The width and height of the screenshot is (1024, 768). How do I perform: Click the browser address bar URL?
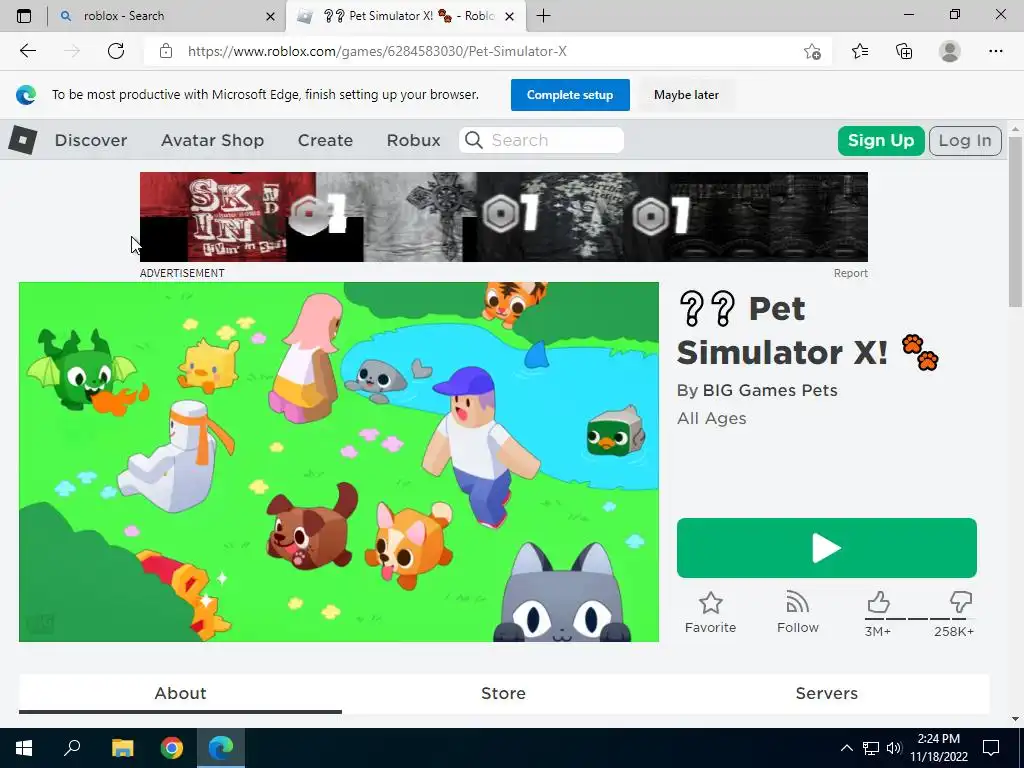click(377, 51)
